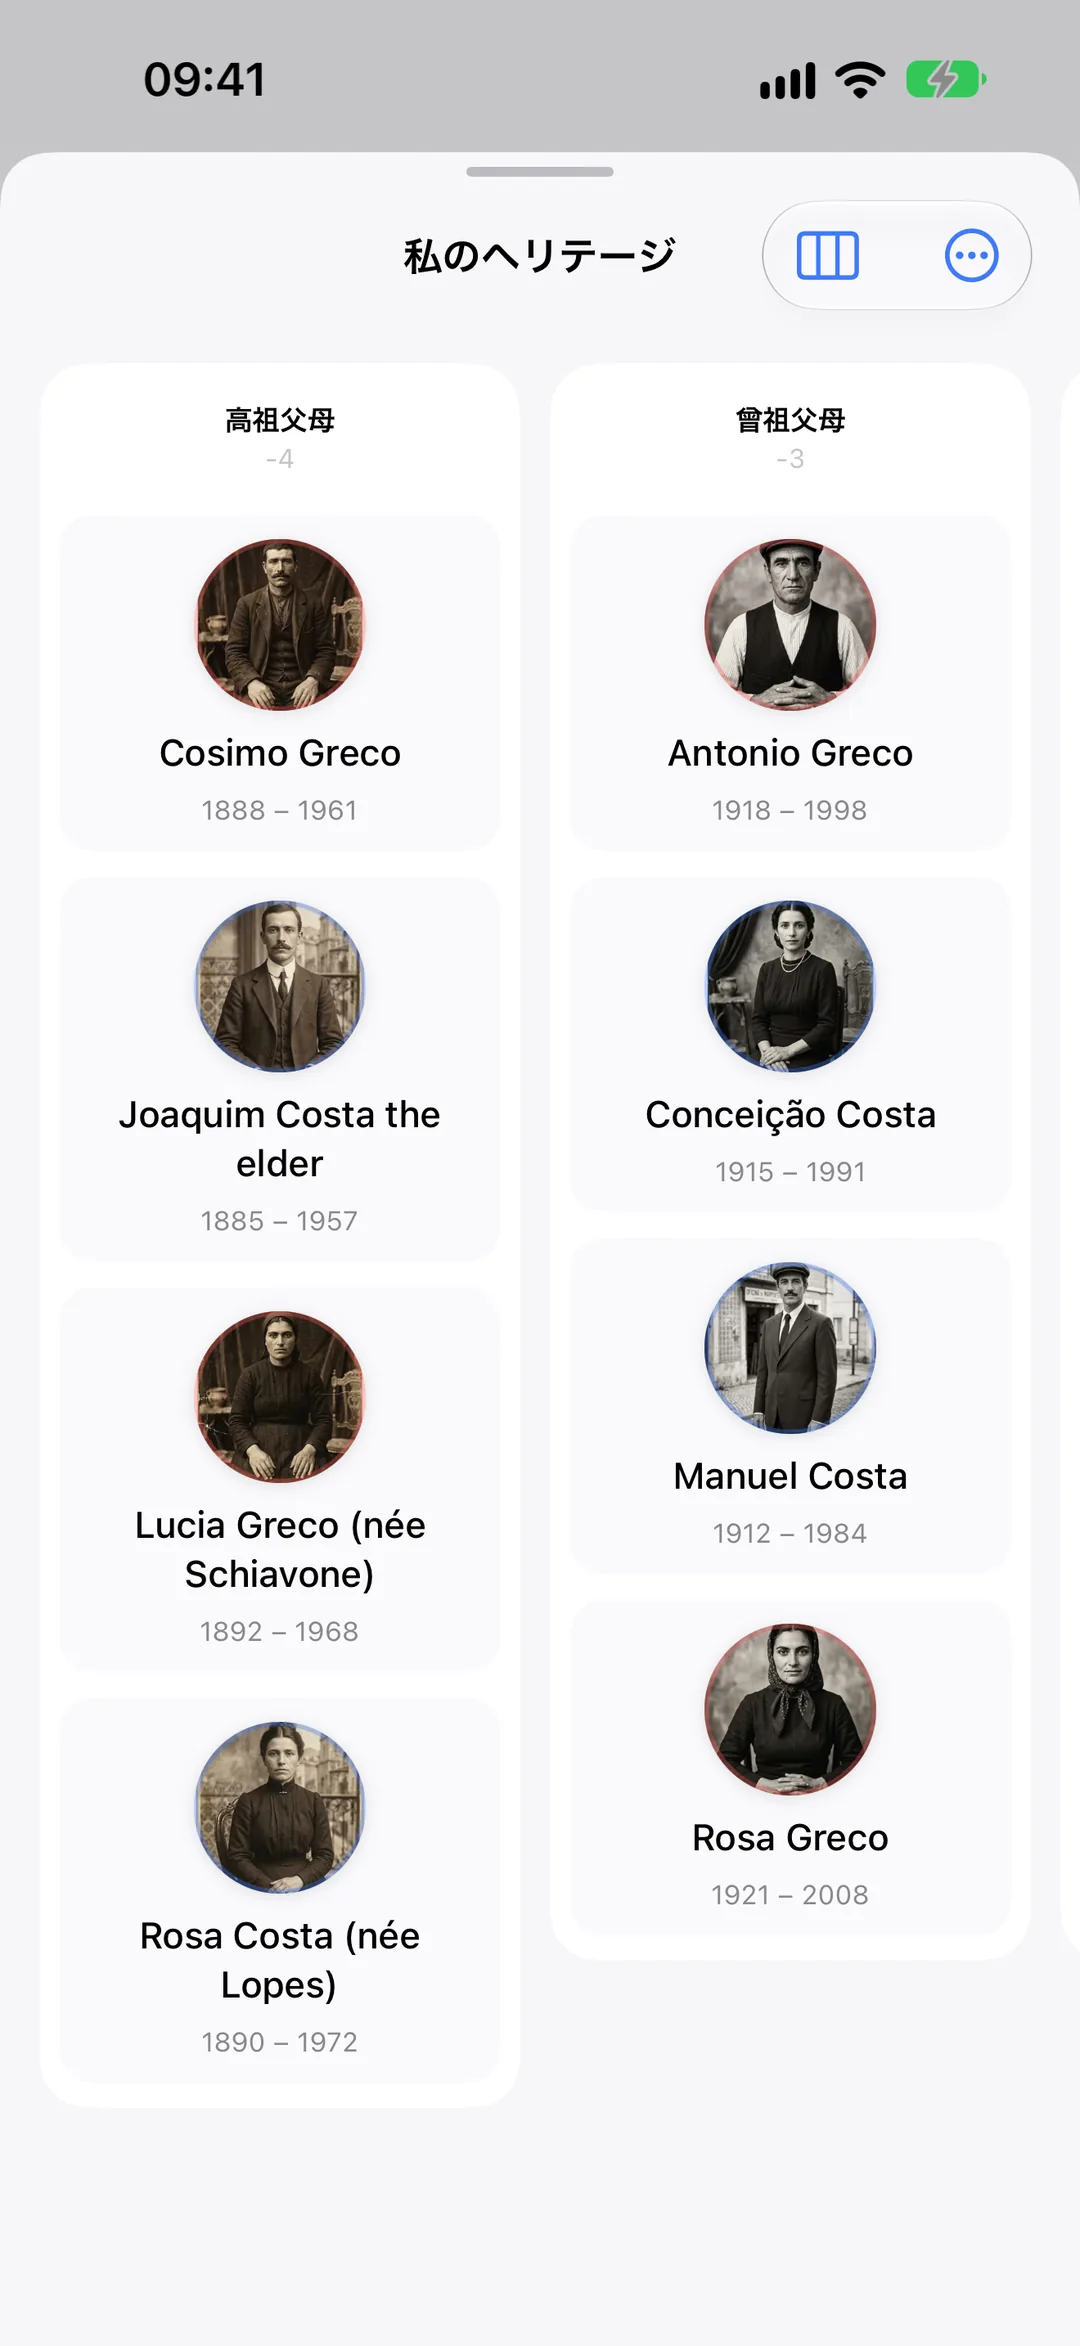Tap the sheet grabber handle at top

coord(540,172)
